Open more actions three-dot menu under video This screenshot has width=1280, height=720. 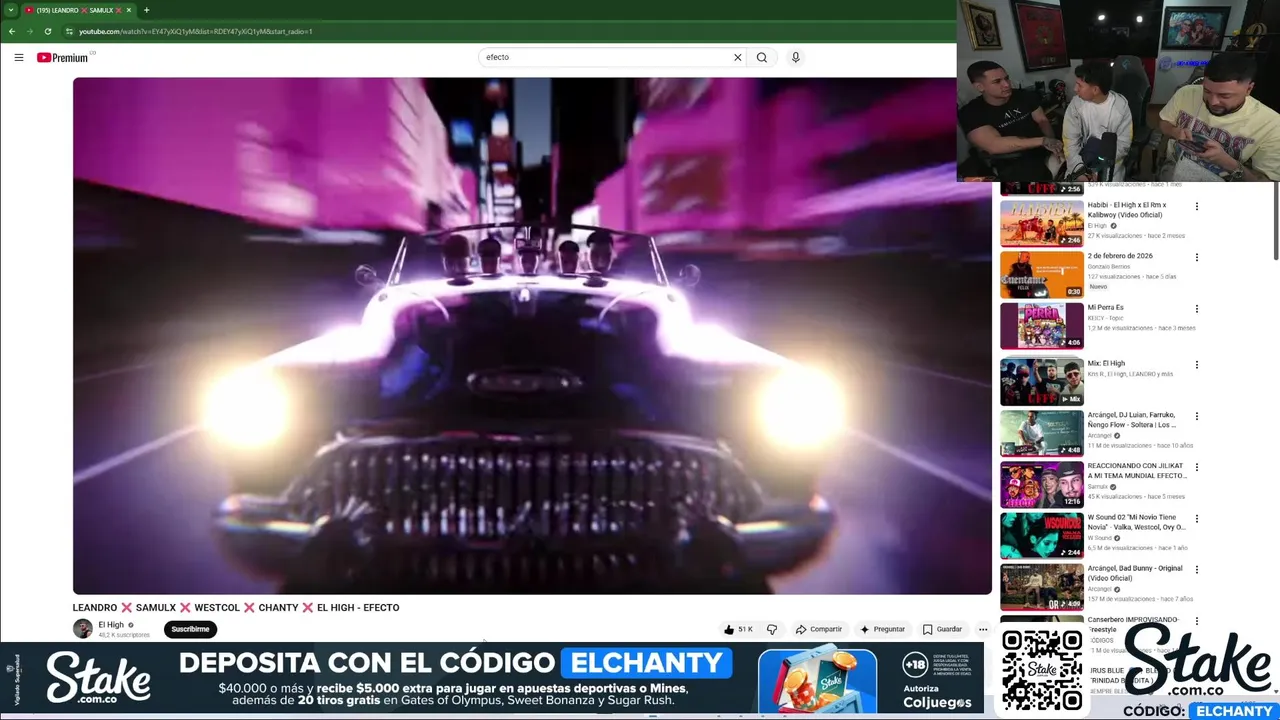(x=983, y=629)
